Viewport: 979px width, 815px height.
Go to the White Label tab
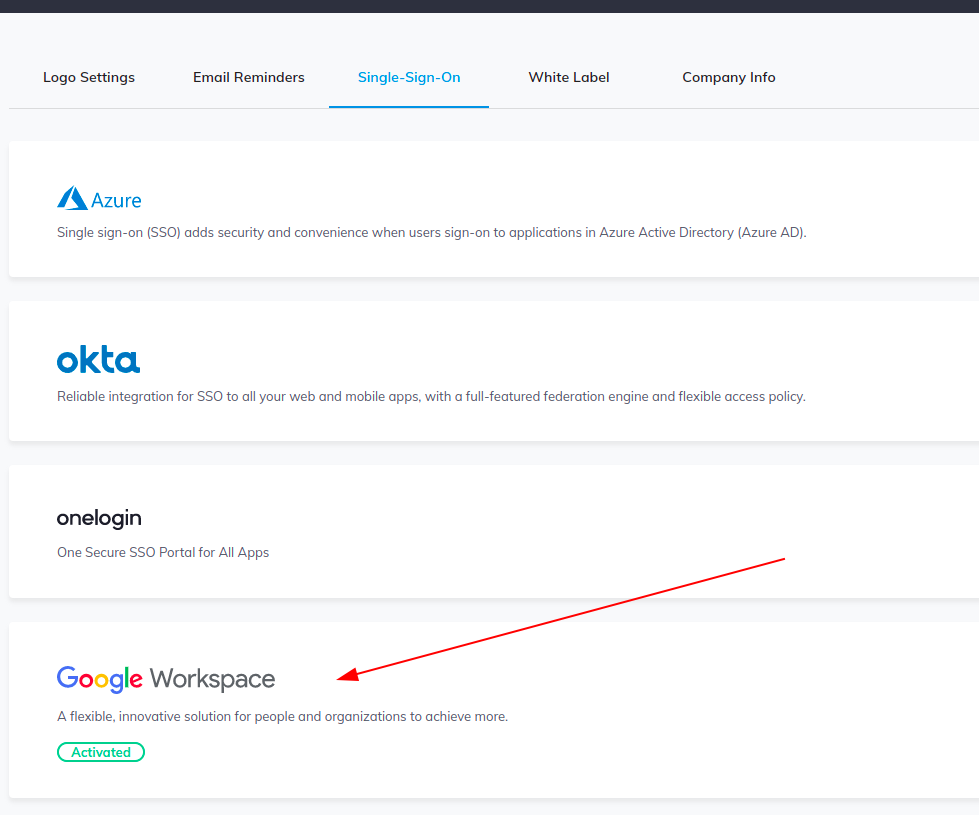pos(569,77)
